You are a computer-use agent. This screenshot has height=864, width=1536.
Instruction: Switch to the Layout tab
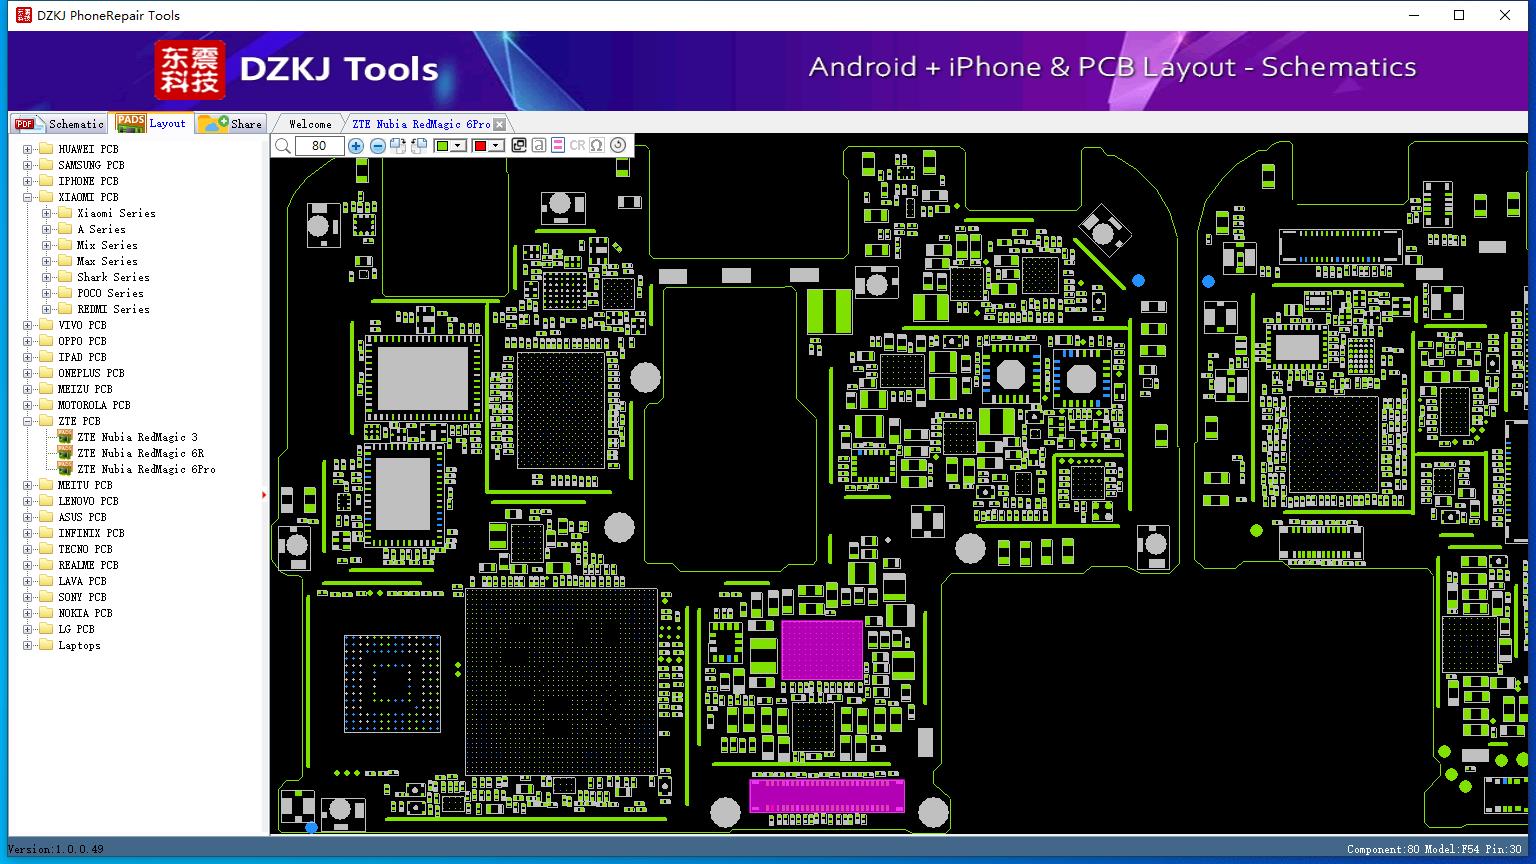(x=152, y=123)
